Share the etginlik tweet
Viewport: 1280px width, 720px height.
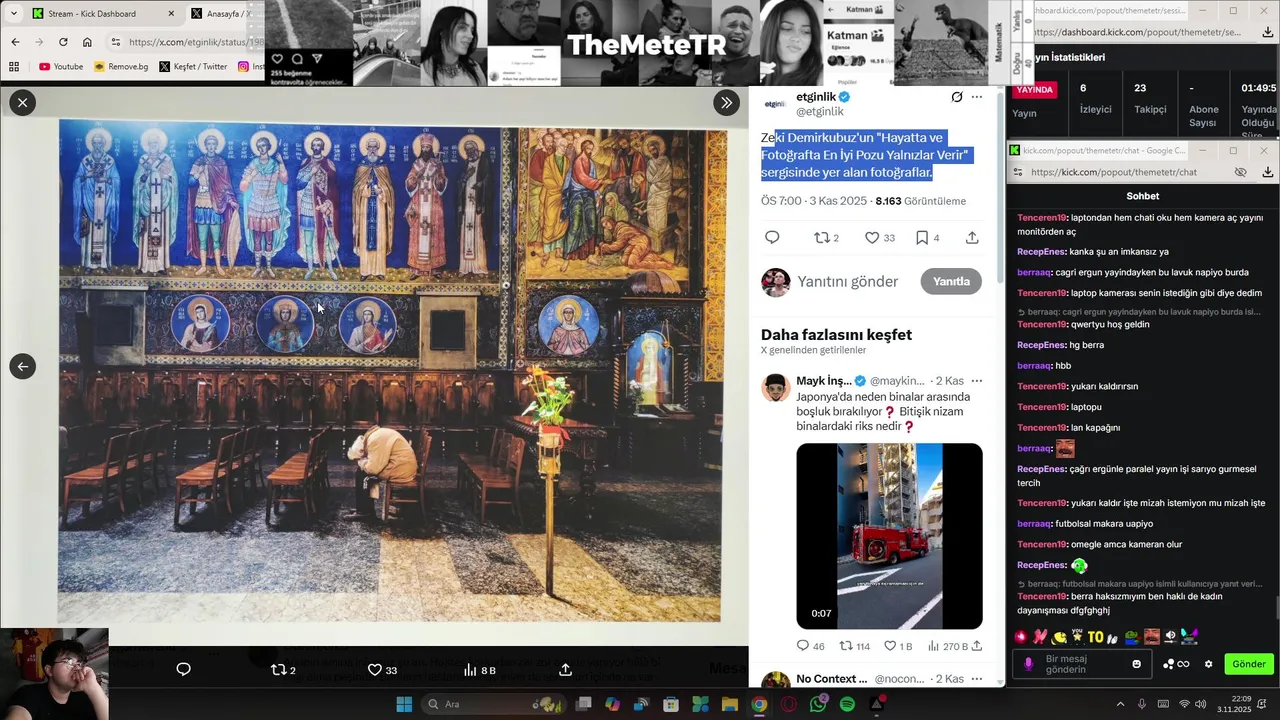(972, 237)
